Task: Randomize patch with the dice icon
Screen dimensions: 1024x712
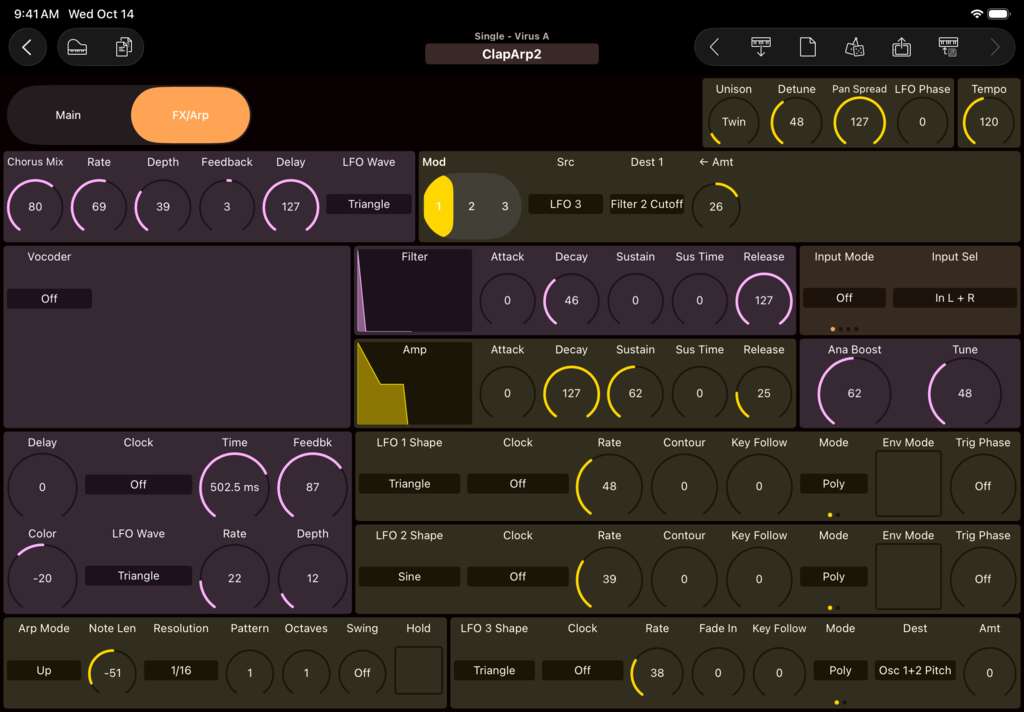Action: [855, 47]
